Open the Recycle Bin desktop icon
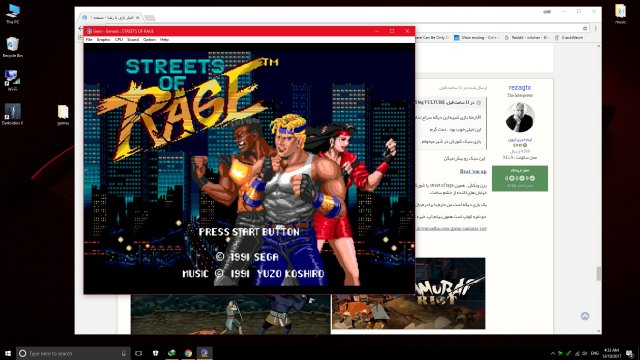Viewport: 640px width, 360px height. (x=13, y=47)
